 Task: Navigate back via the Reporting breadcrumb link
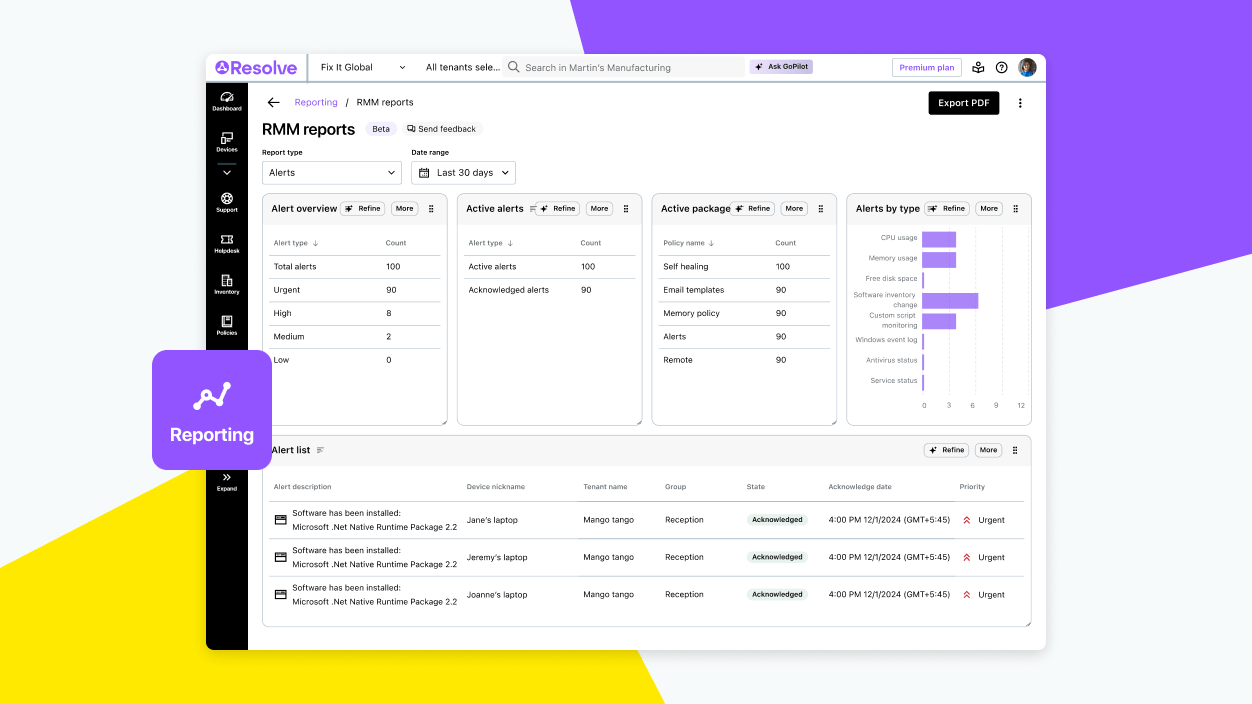[316, 102]
